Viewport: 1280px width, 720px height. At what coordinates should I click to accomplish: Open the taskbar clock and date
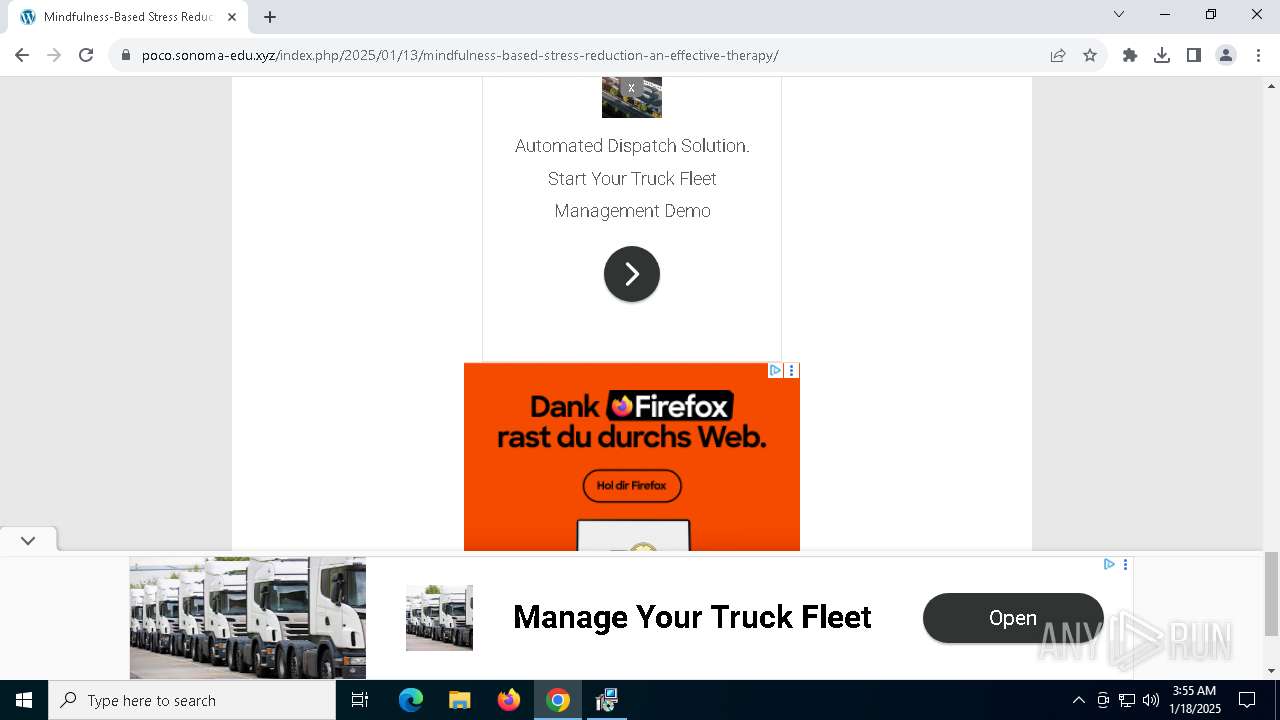coord(1195,700)
